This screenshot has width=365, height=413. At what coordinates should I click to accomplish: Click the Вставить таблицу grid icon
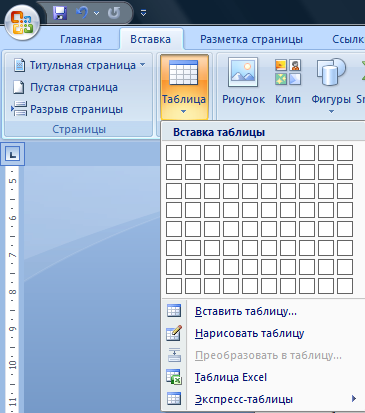click(x=174, y=311)
